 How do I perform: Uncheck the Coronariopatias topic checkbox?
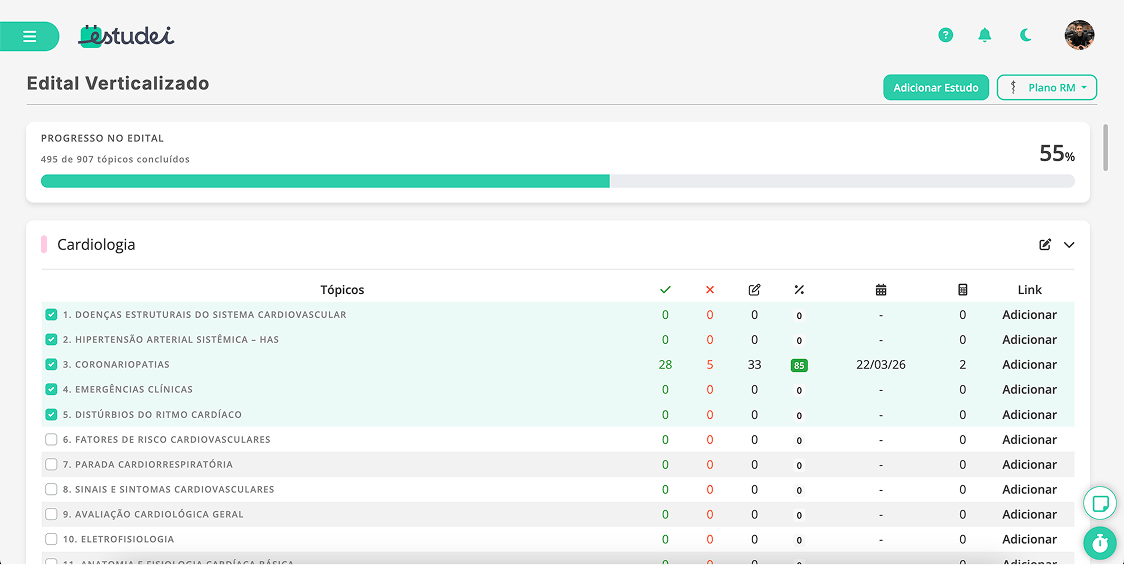pos(51,365)
